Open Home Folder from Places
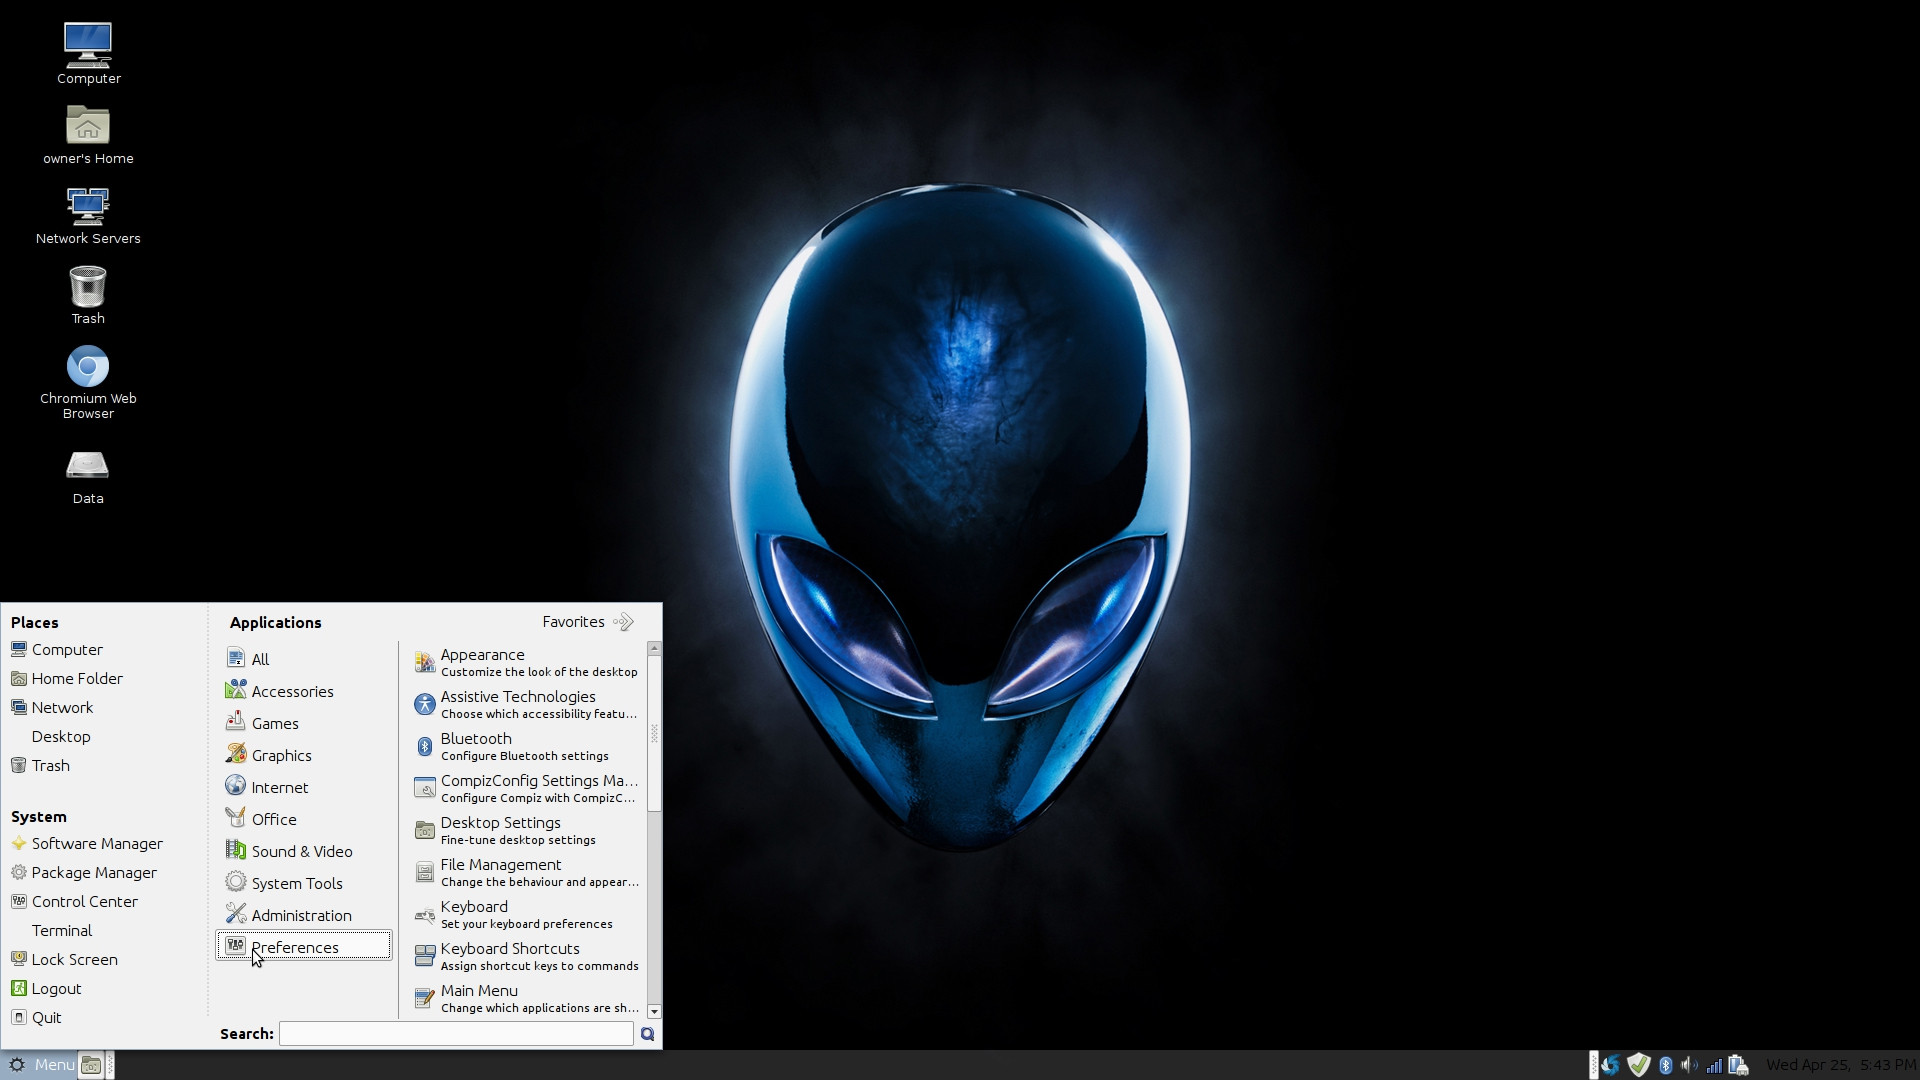This screenshot has width=1920, height=1080. tap(67, 678)
